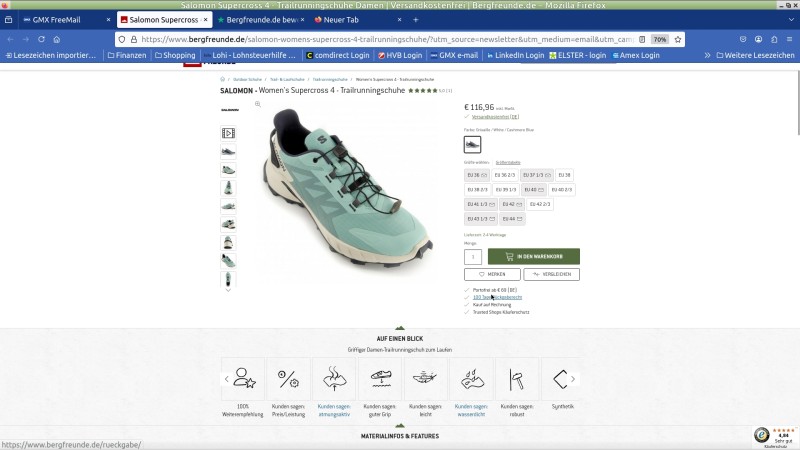Toggle reader view icon in address bar
Image resolution: width=800 pixels, height=450 pixels.
tap(642, 39)
